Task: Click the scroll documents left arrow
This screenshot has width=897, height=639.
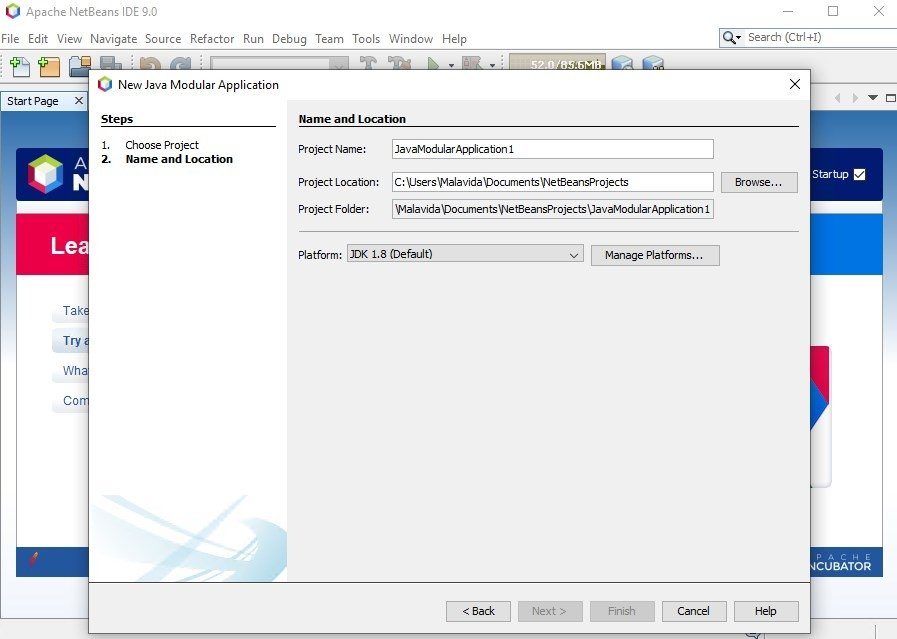Action: (838, 98)
